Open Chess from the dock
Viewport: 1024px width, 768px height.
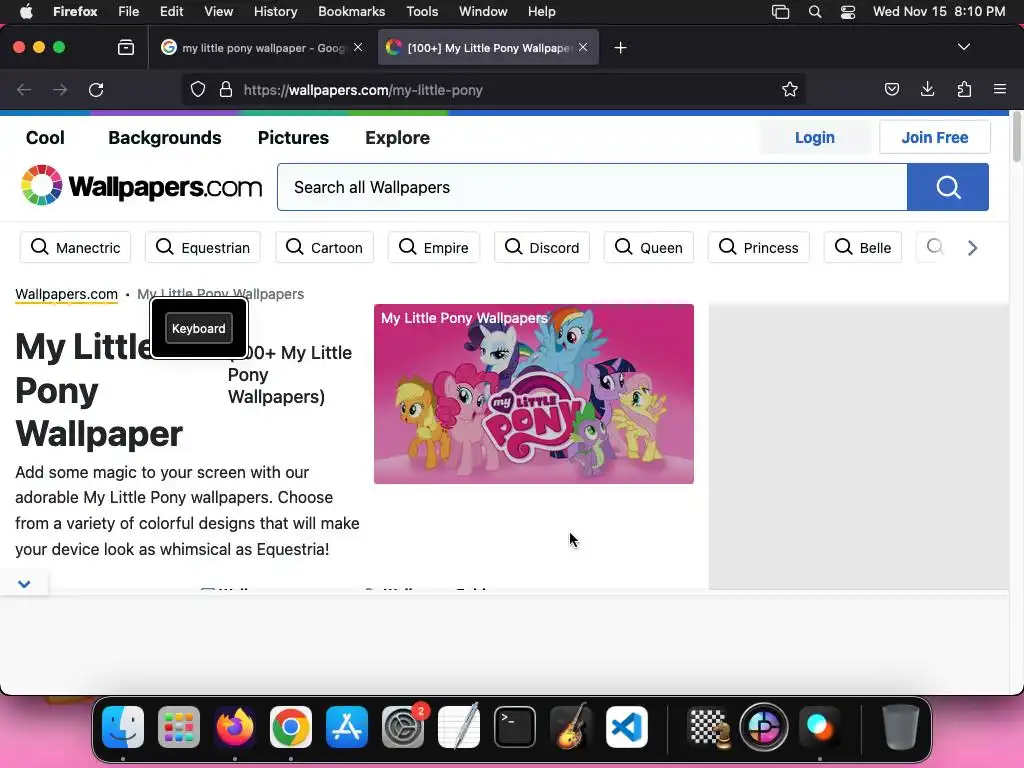point(708,727)
